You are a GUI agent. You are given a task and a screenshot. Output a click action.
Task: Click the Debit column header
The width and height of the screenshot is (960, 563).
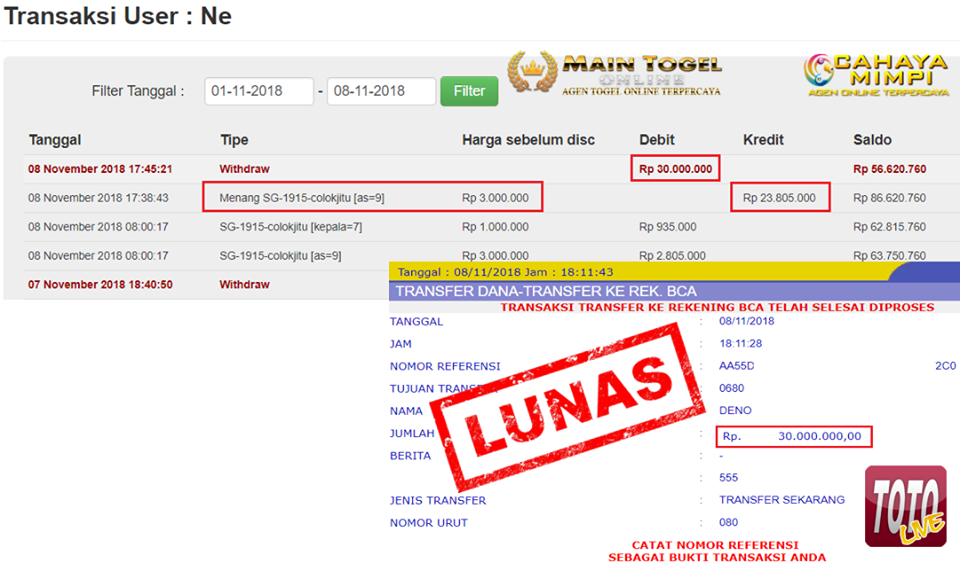tap(657, 140)
